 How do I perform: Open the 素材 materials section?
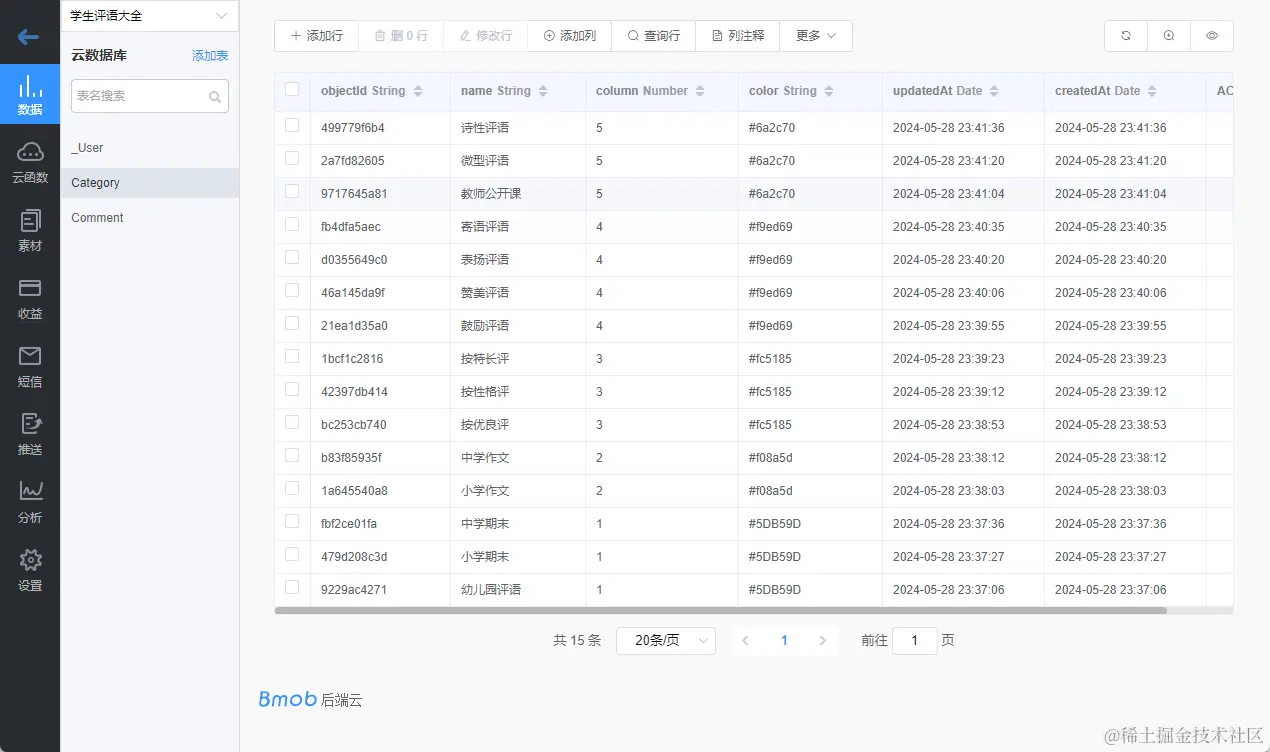click(x=30, y=230)
